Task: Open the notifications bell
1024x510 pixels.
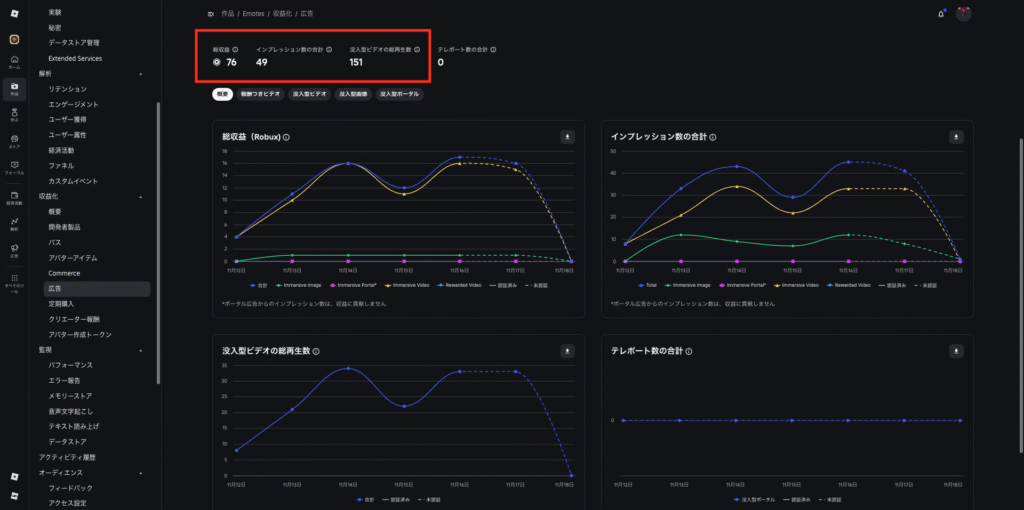Action: click(940, 14)
